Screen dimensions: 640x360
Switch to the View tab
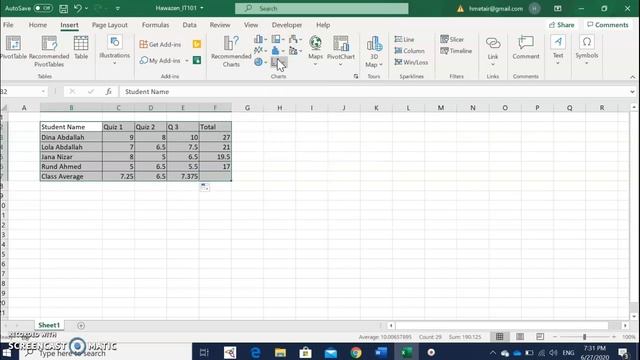[x=251, y=25]
